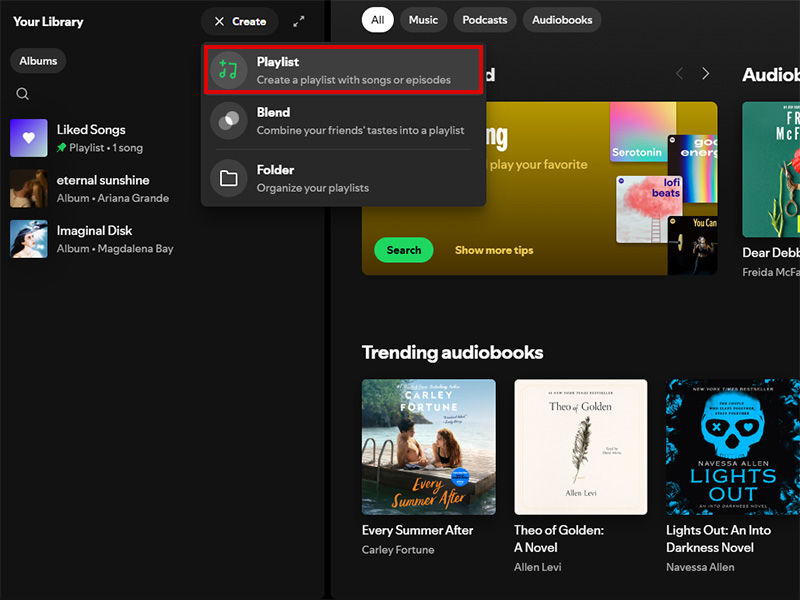Open Every Summer After audiobook cover
The height and width of the screenshot is (600, 800).
coord(429,447)
